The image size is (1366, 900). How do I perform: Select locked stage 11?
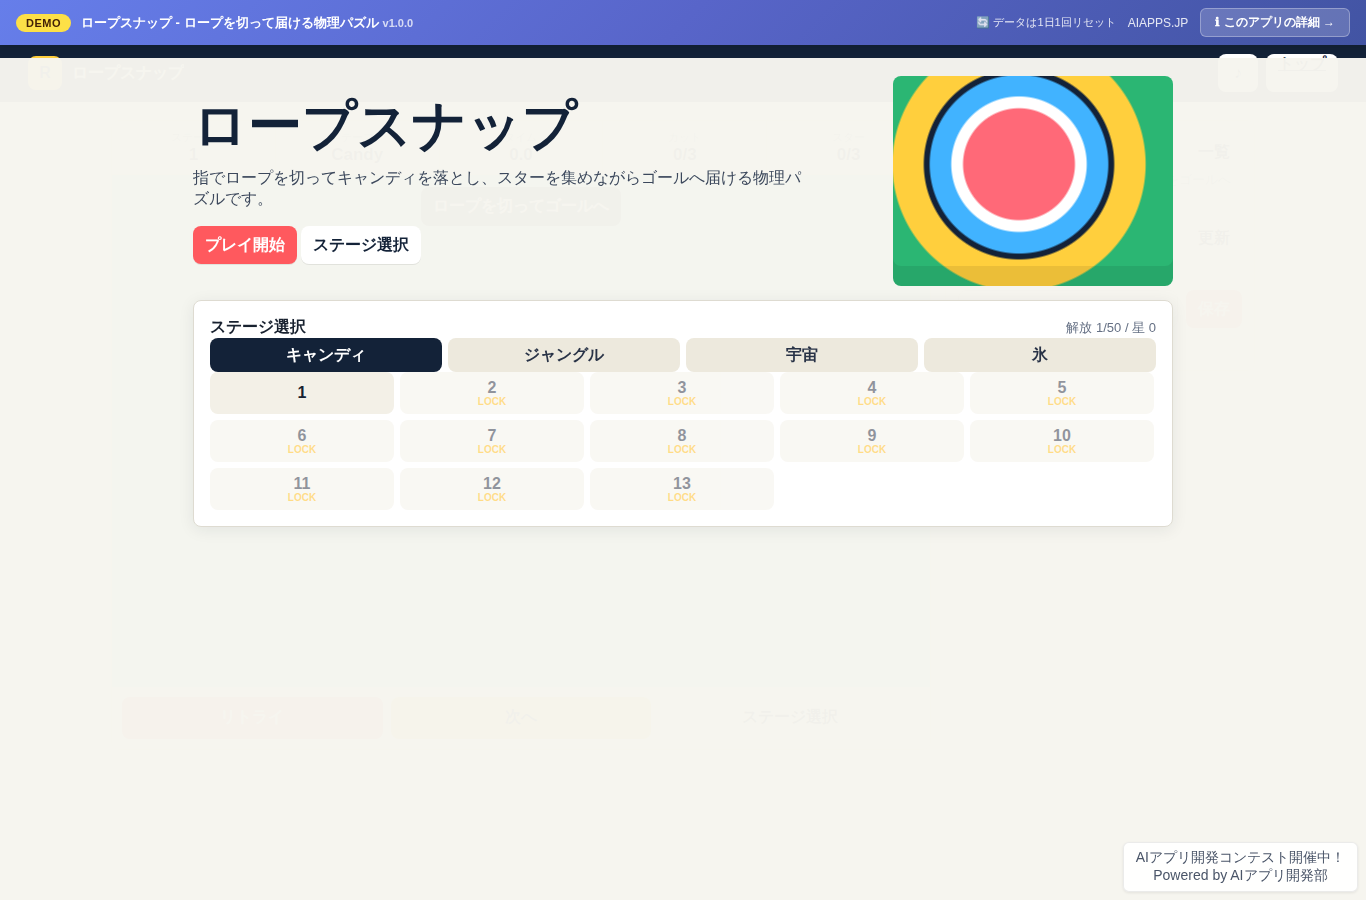pyautogui.click(x=302, y=489)
